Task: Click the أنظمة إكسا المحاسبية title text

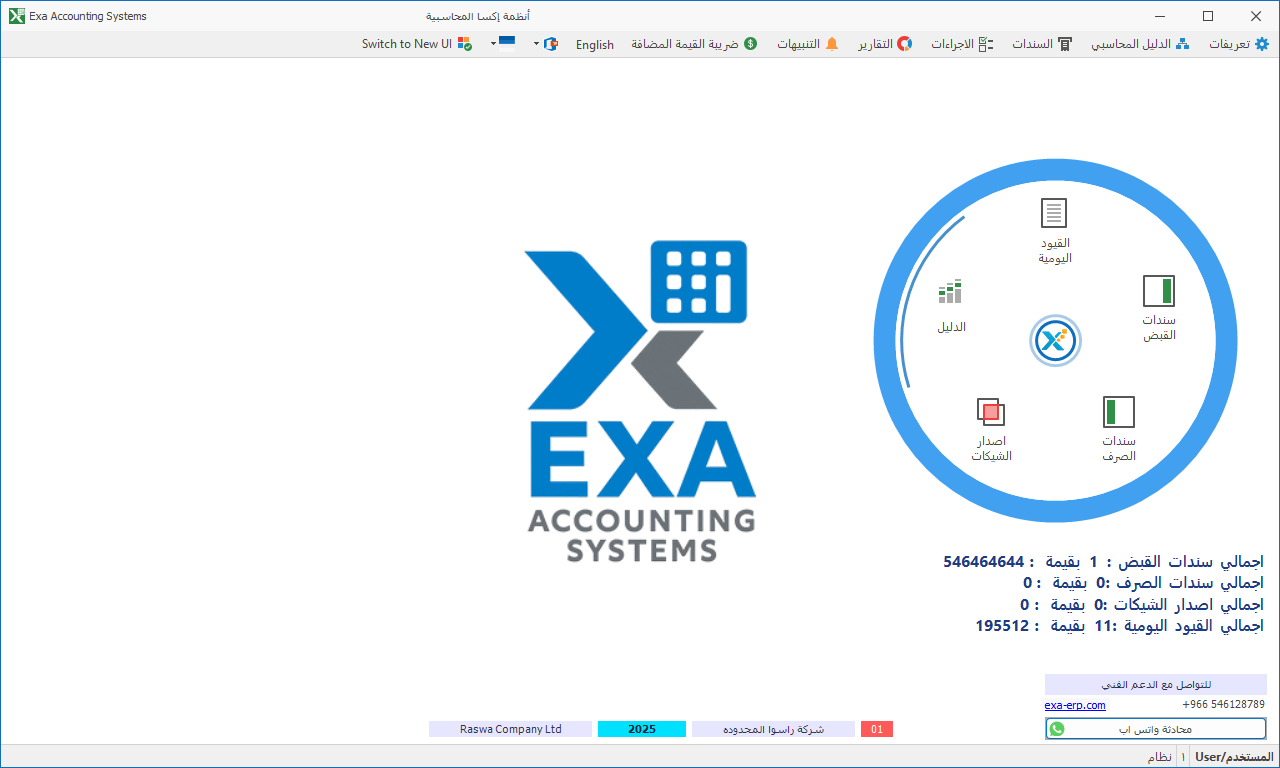Action: 478,16
